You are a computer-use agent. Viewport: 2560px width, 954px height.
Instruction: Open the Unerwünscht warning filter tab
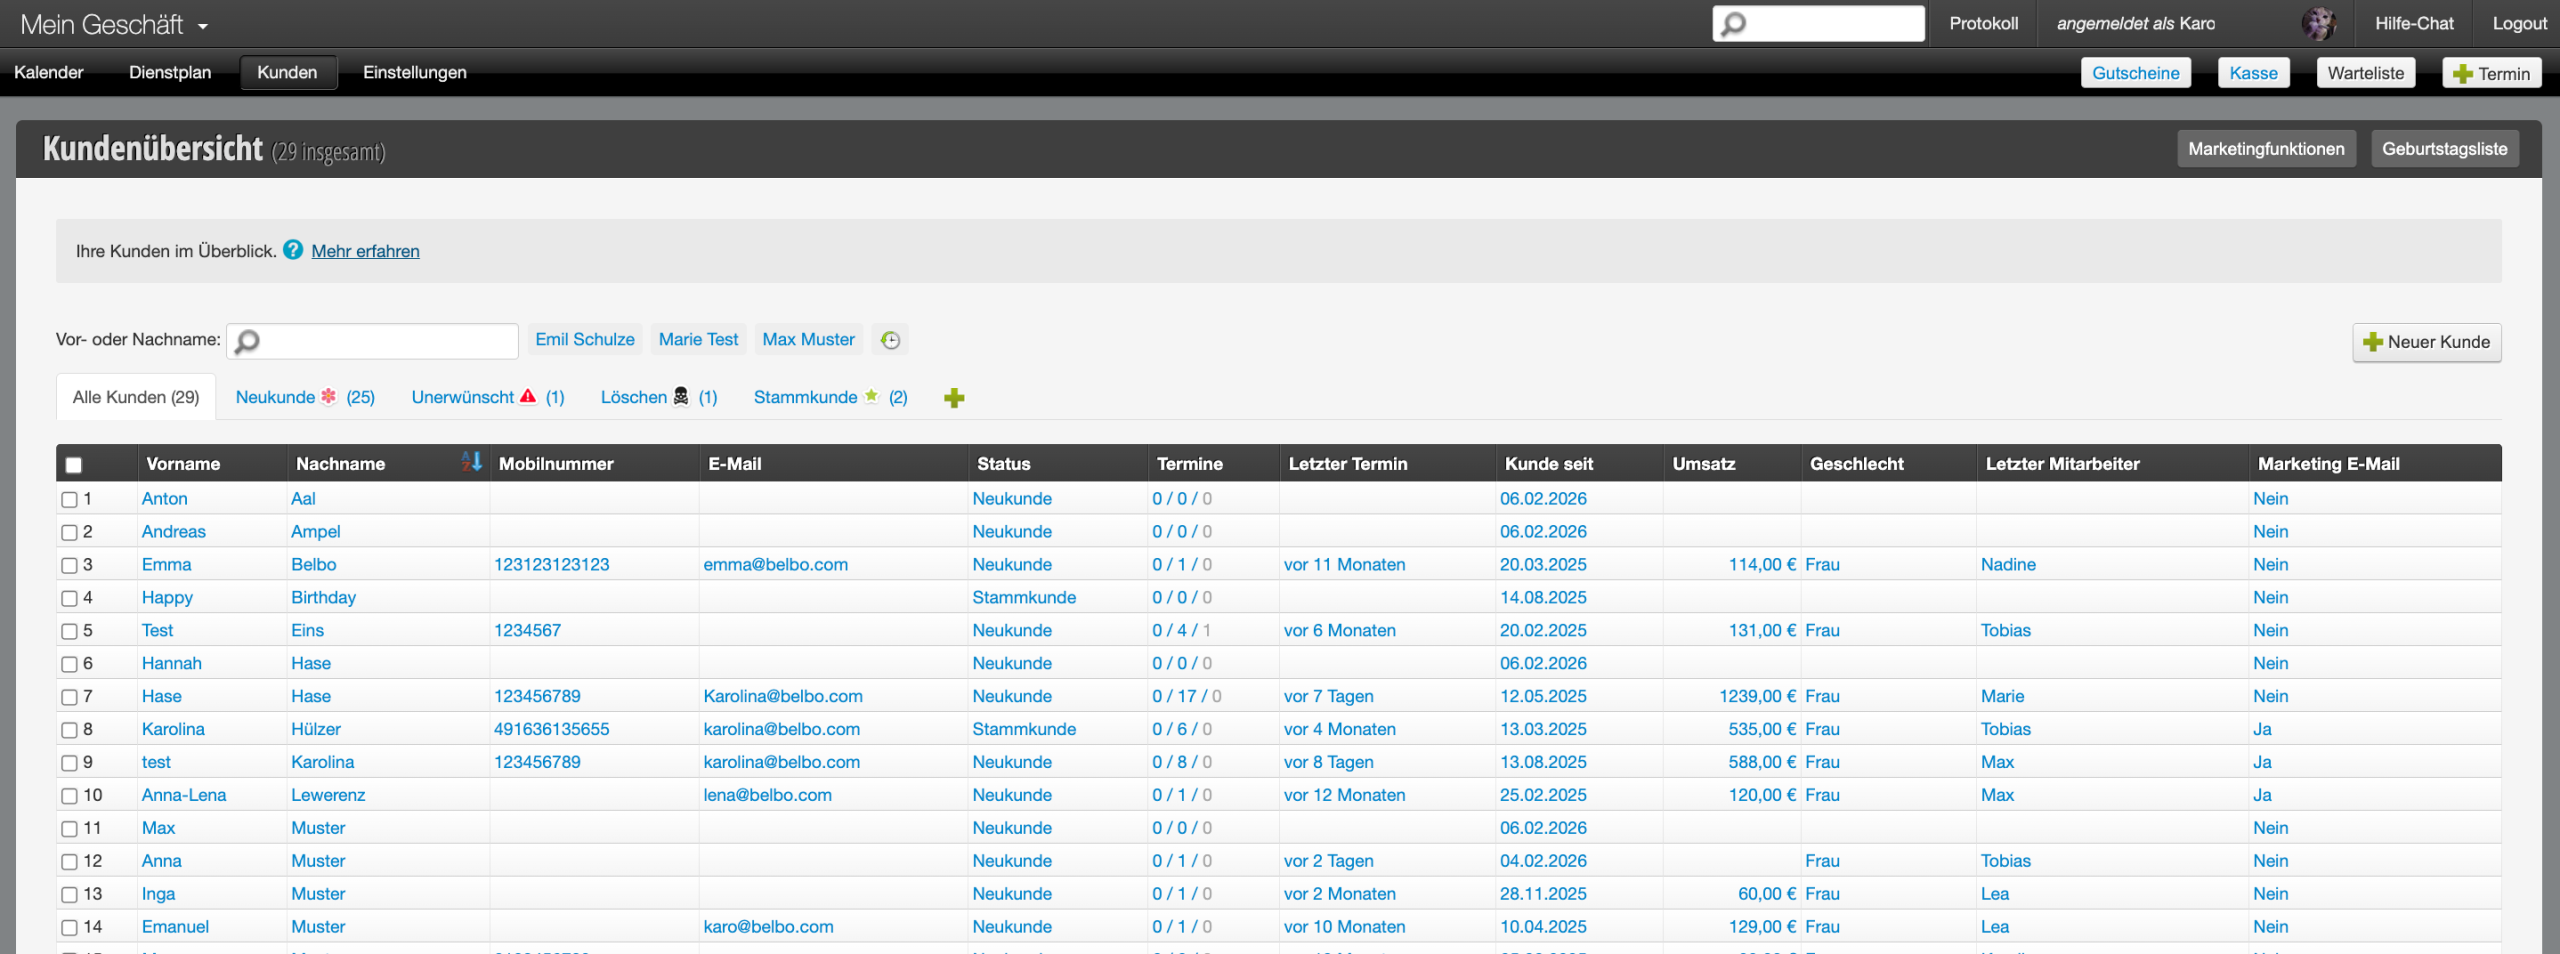[x=487, y=397]
